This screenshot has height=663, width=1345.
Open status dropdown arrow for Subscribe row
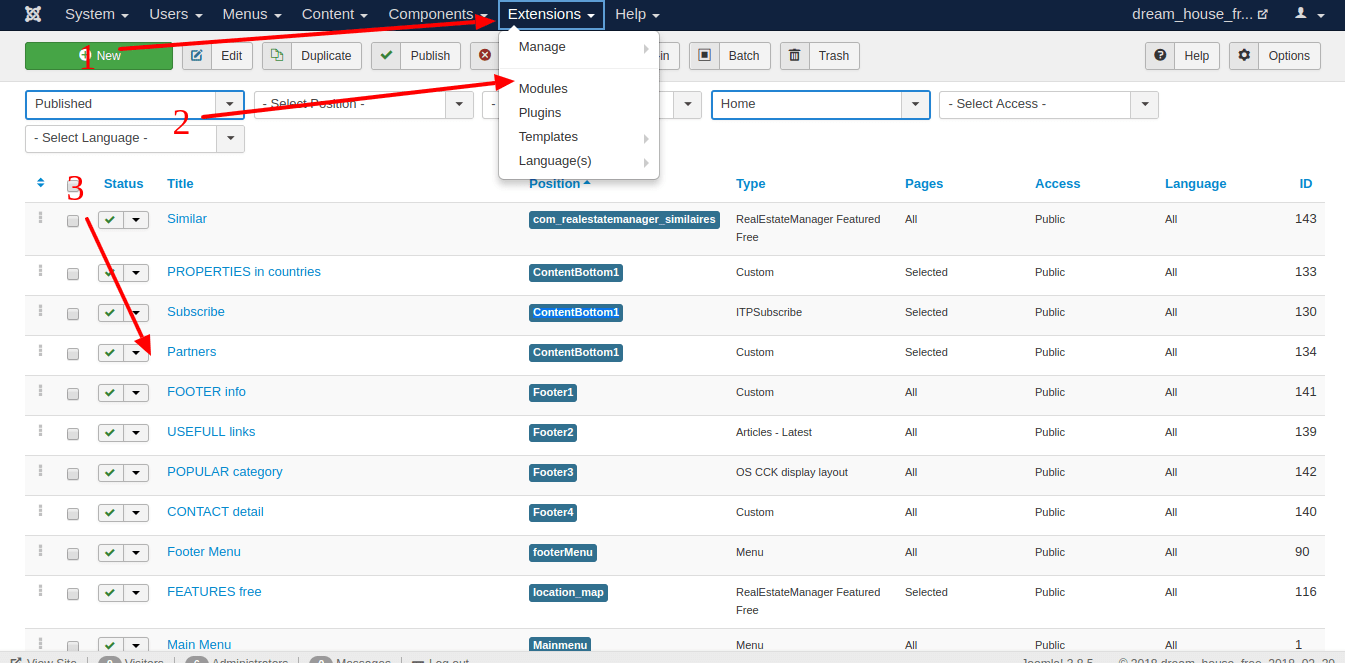[x=137, y=313]
